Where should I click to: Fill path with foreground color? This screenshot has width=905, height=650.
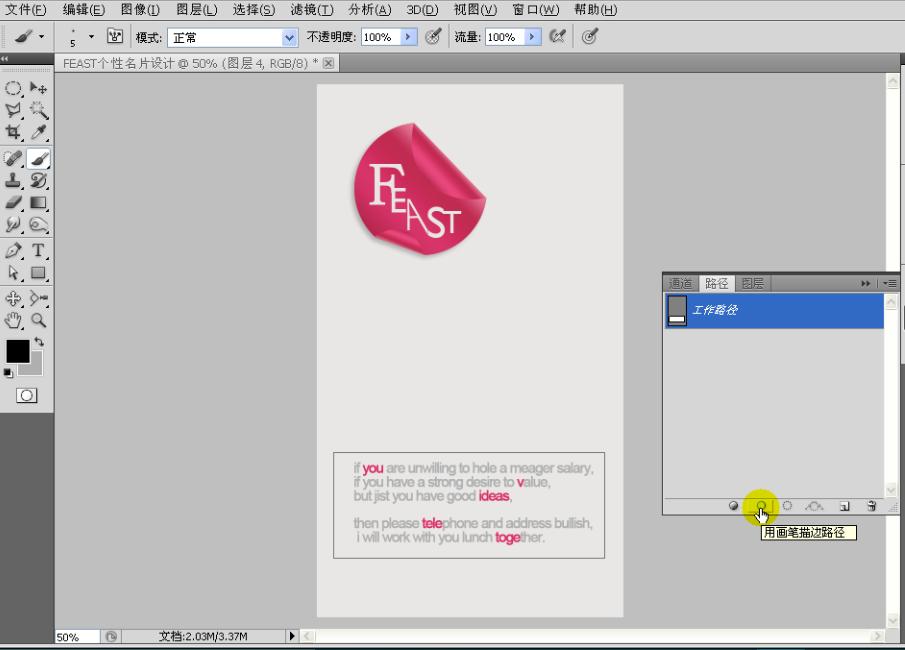point(732,506)
